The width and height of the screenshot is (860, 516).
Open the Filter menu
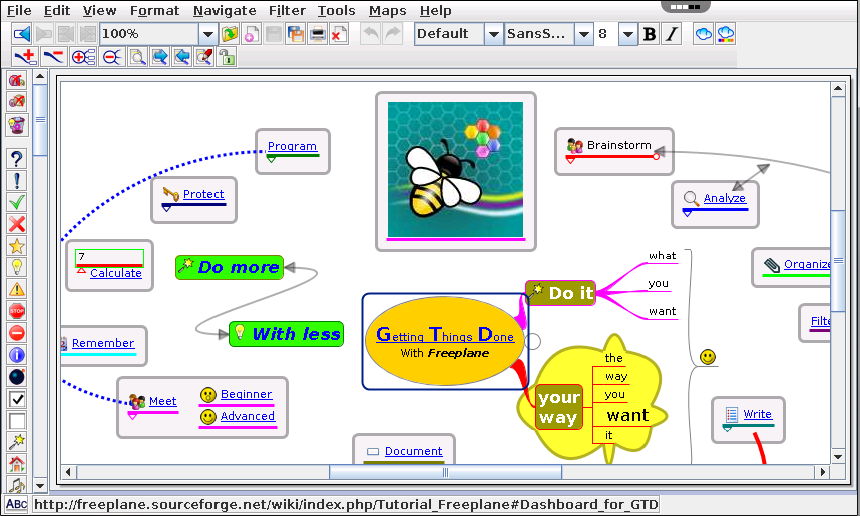point(287,10)
